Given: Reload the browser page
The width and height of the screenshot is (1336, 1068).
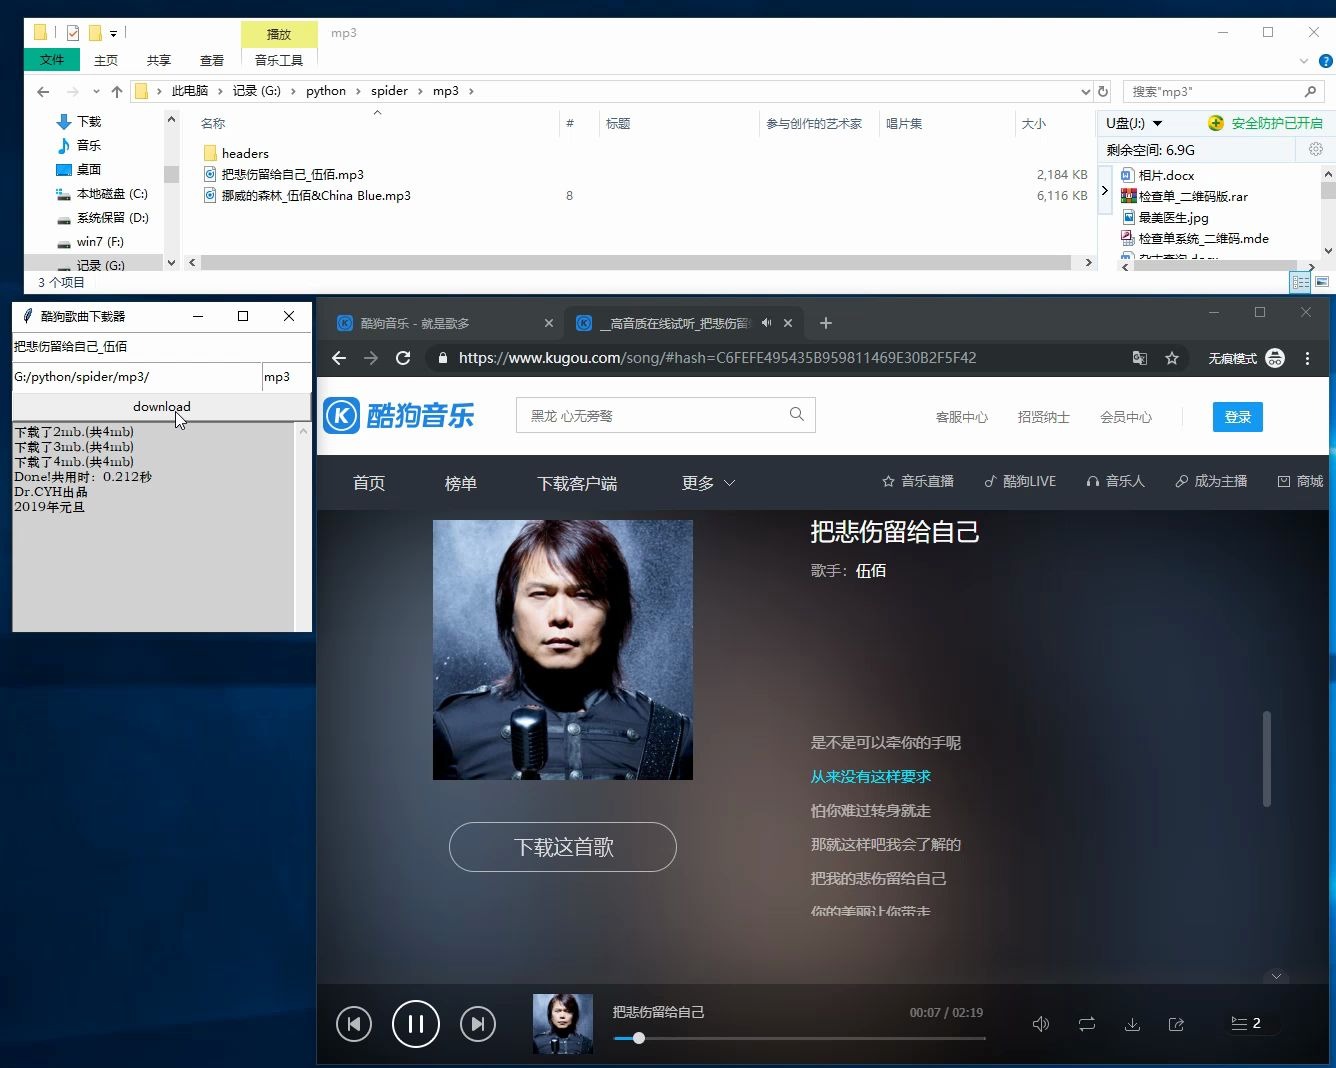Looking at the screenshot, I should pyautogui.click(x=403, y=358).
